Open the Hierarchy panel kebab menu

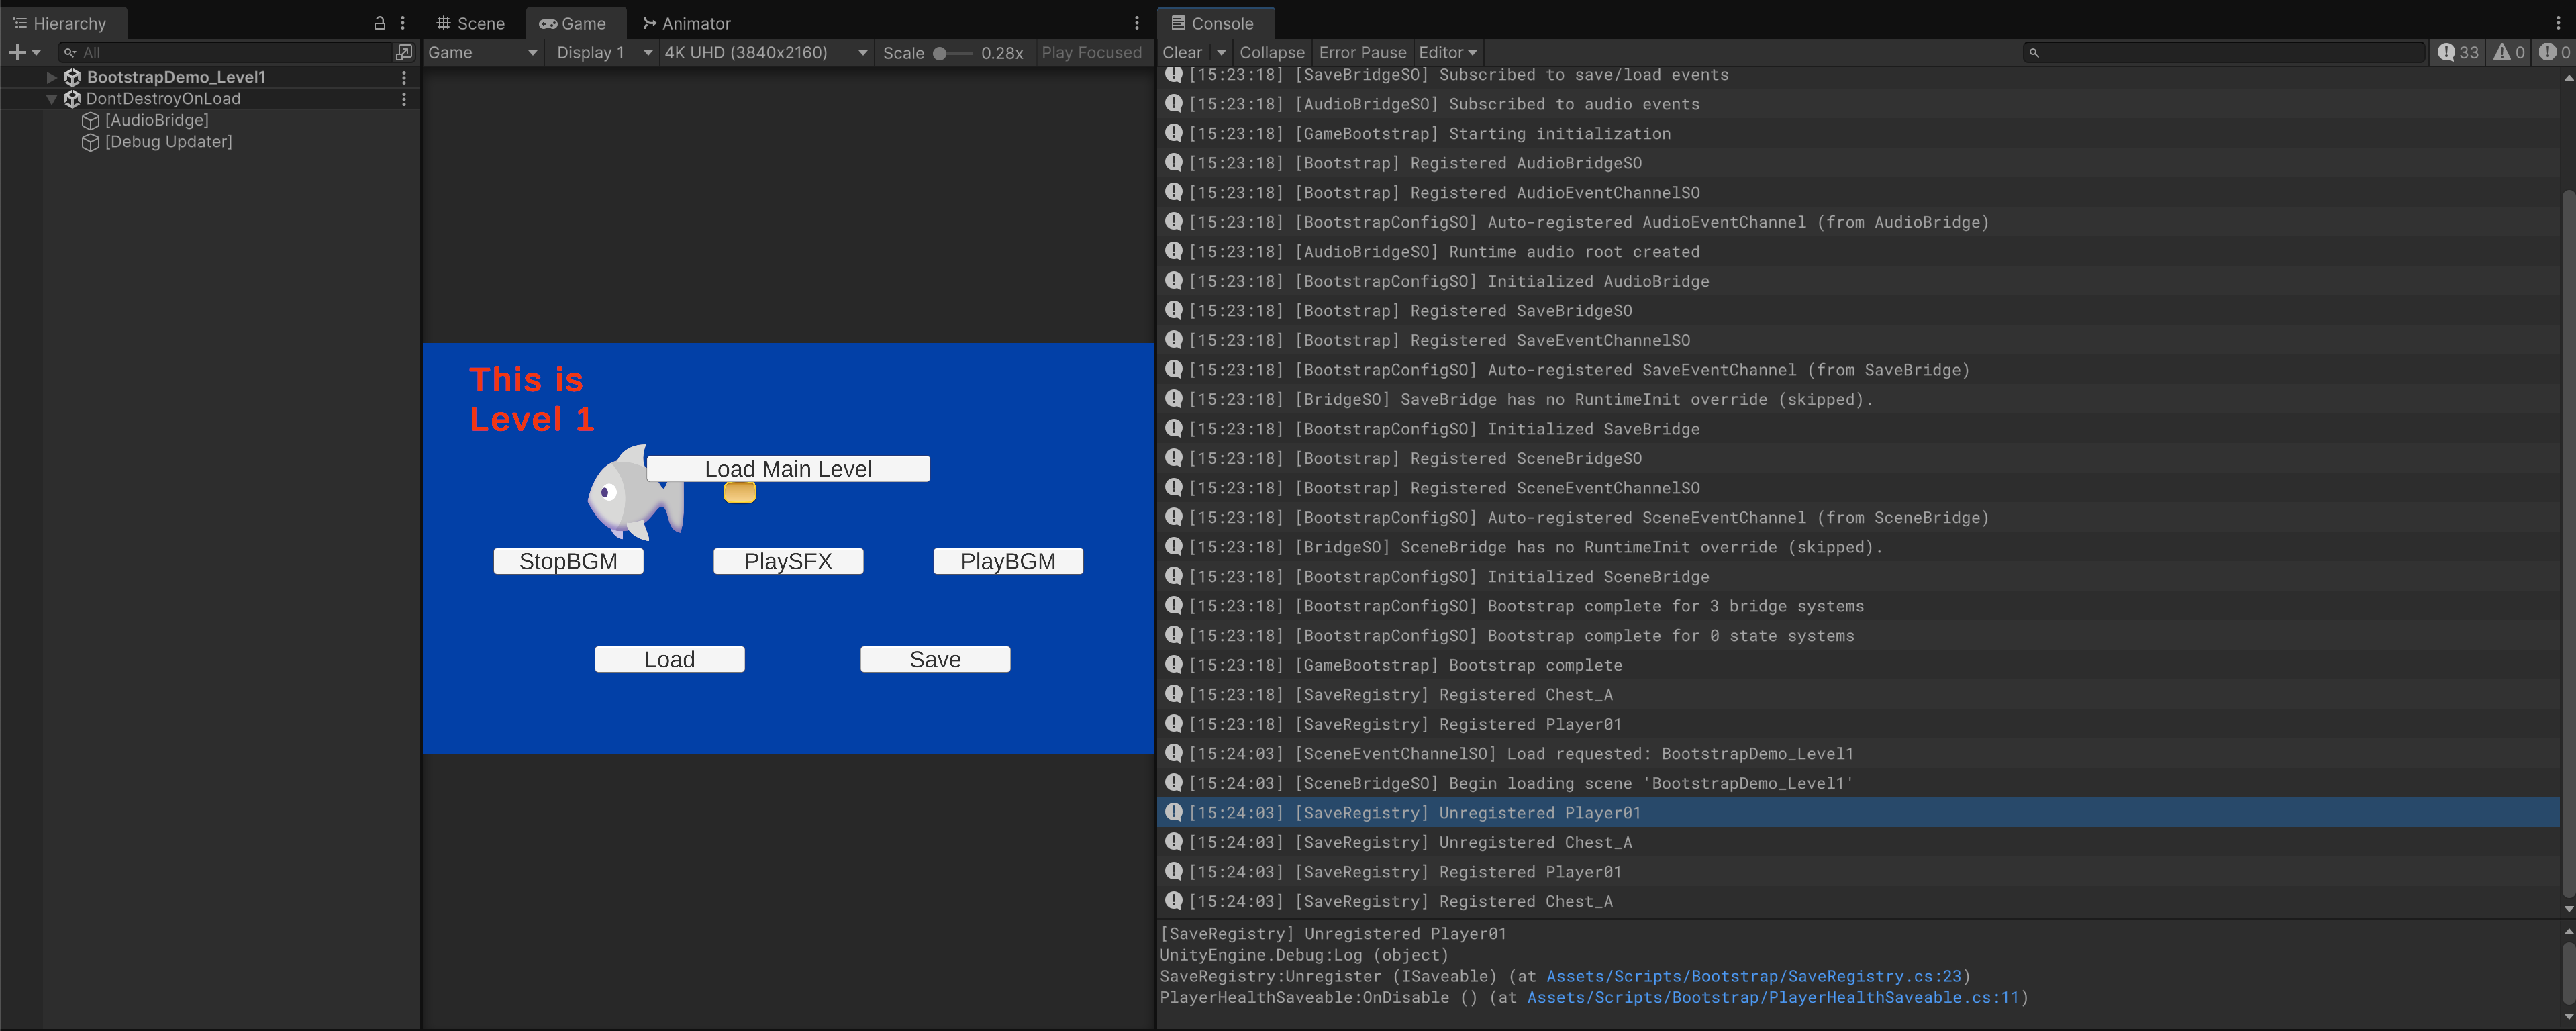coord(403,23)
